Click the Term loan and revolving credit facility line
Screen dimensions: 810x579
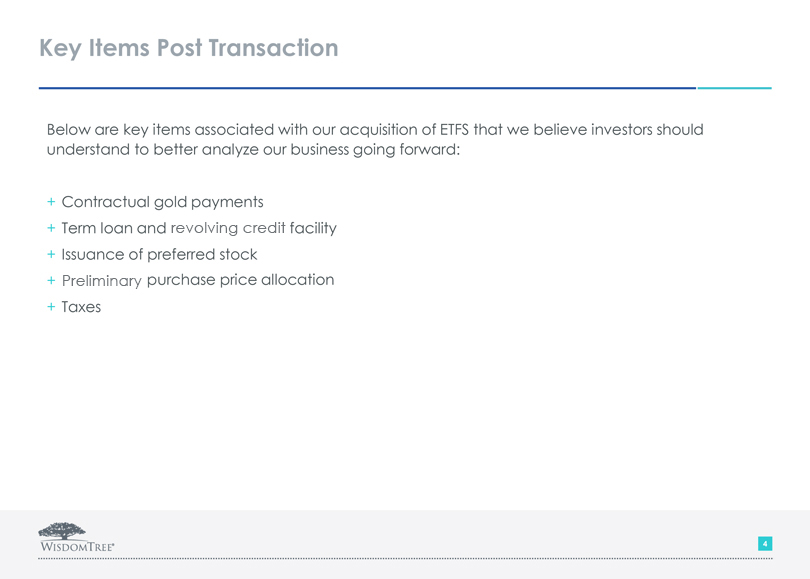[x=199, y=228]
